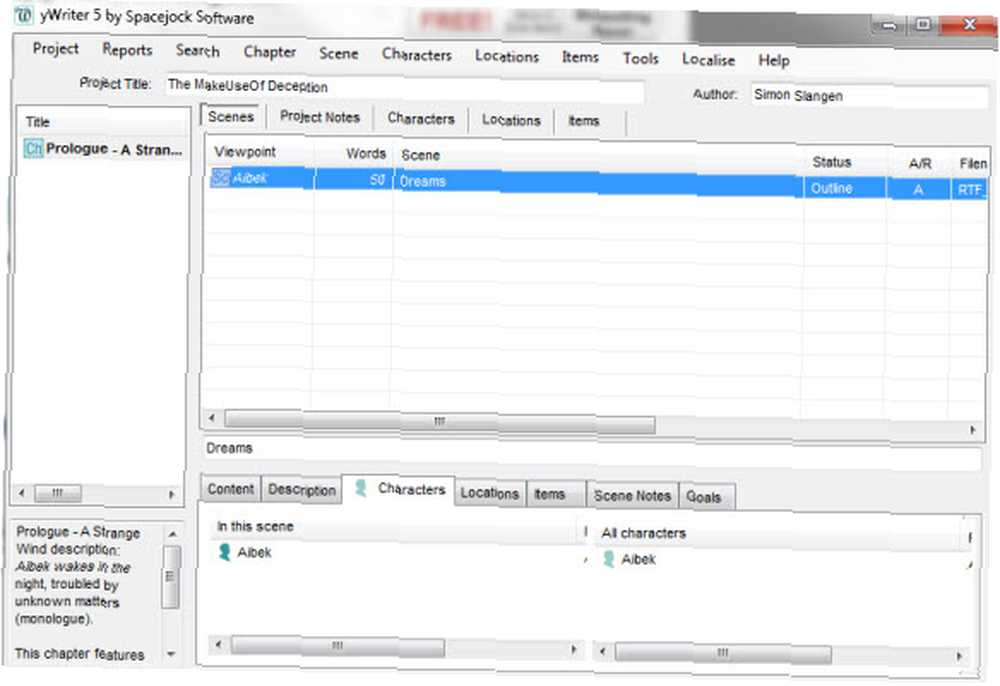Sort scenes by the Scene column header
The height and width of the screenshot is (686, 1000).
pyautogui.click(x=598, y=157)
